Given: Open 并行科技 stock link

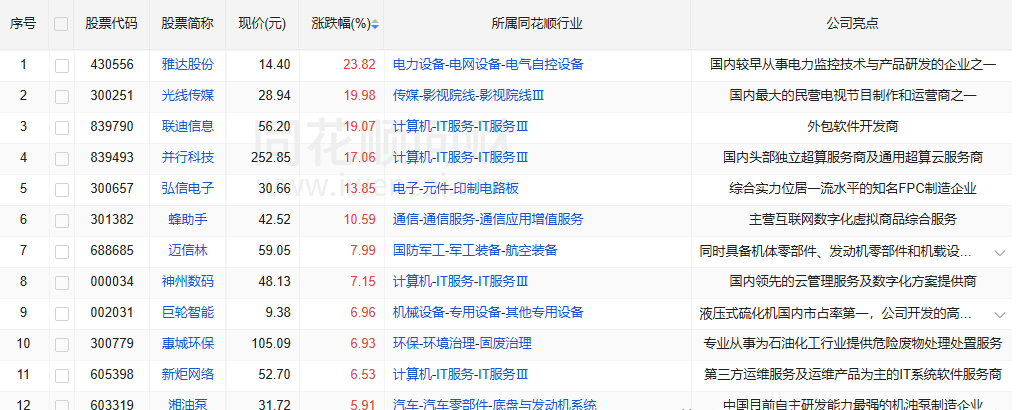Looking at the screenshot, I should (187, 157).
